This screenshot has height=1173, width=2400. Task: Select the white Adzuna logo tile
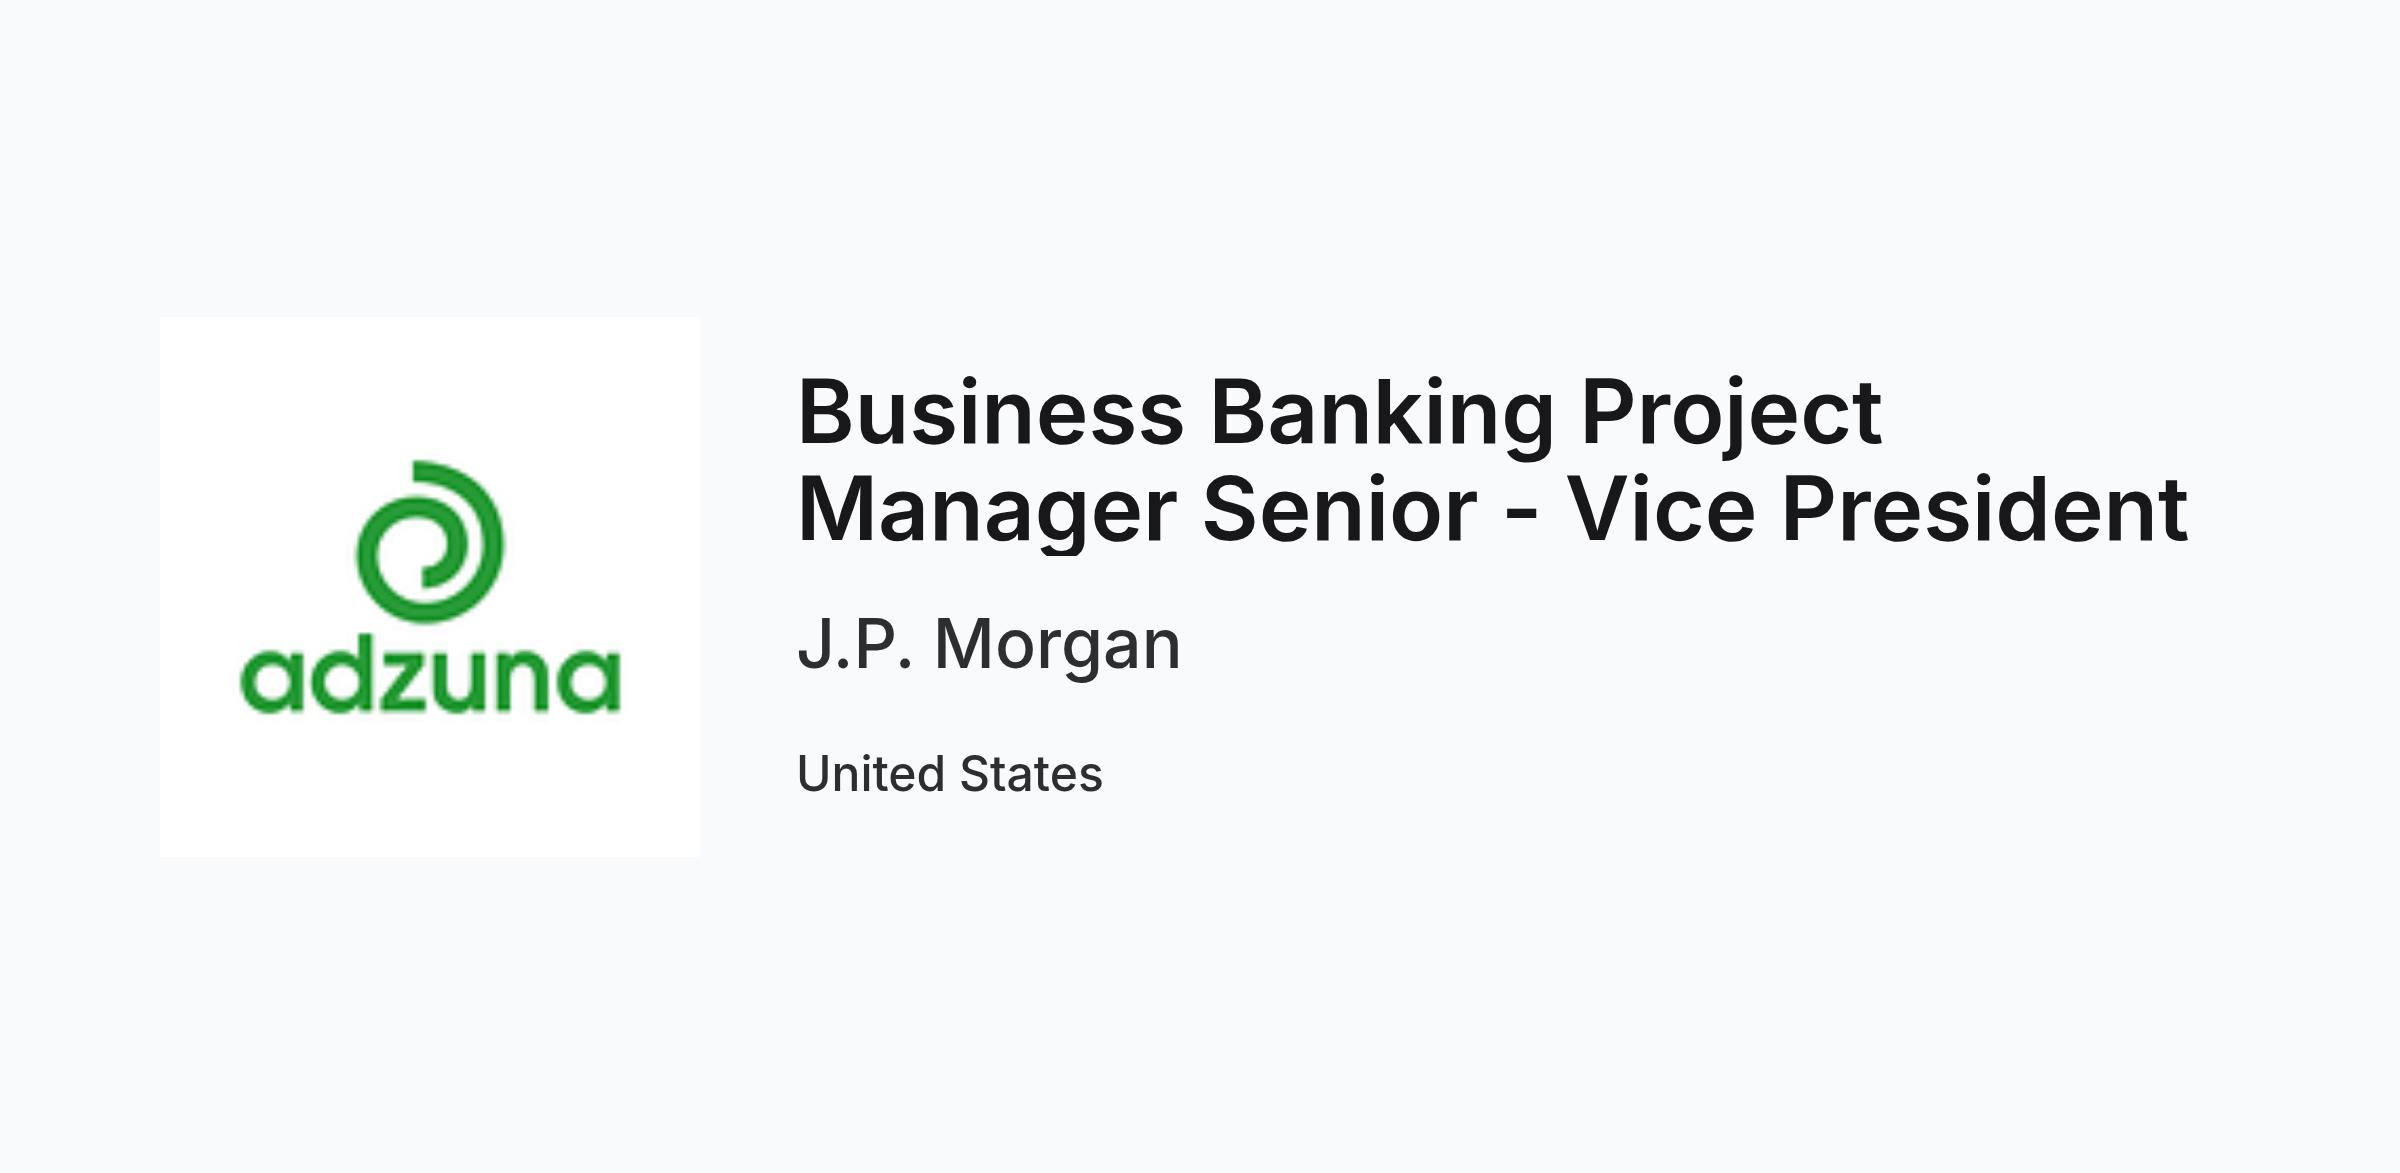(x=430, y=587)
